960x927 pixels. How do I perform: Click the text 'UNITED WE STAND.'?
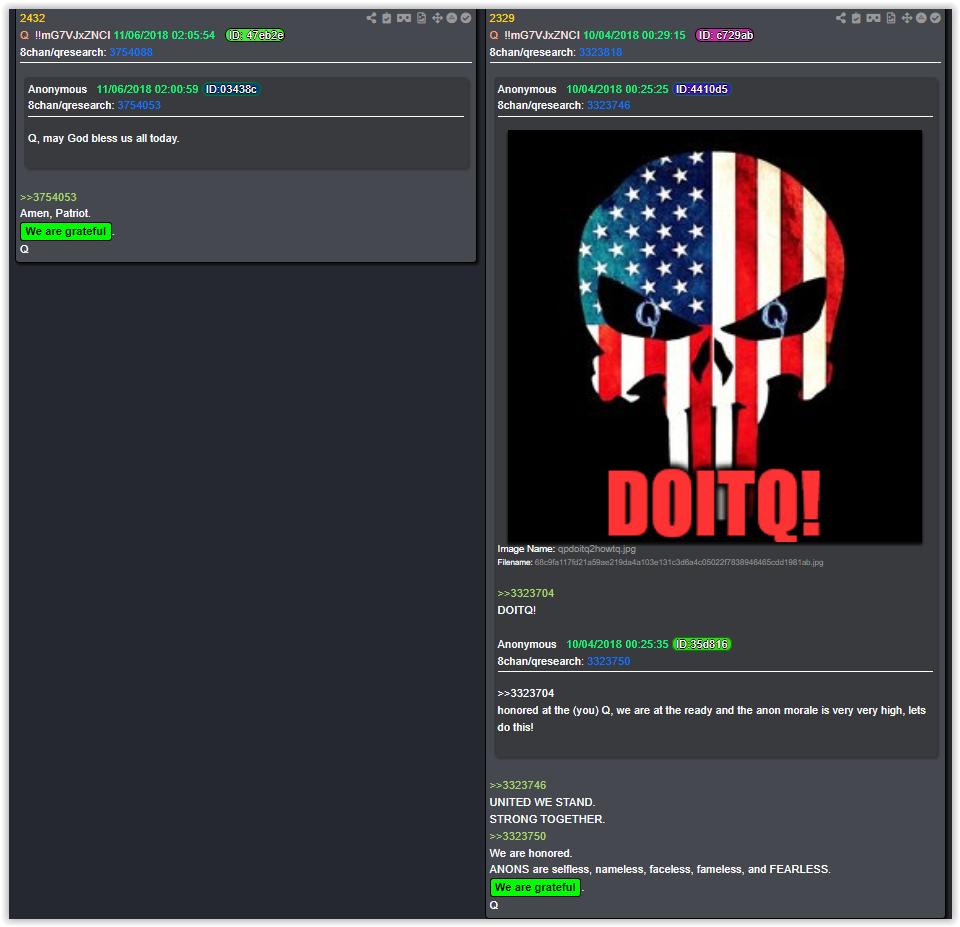pyautogui.click(x=542, y=802)
